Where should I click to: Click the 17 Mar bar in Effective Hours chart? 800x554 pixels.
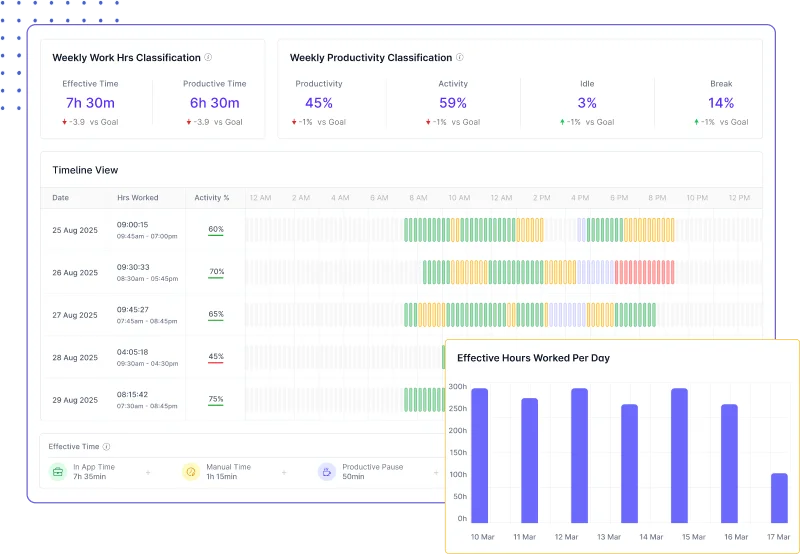tap(779, 497)
